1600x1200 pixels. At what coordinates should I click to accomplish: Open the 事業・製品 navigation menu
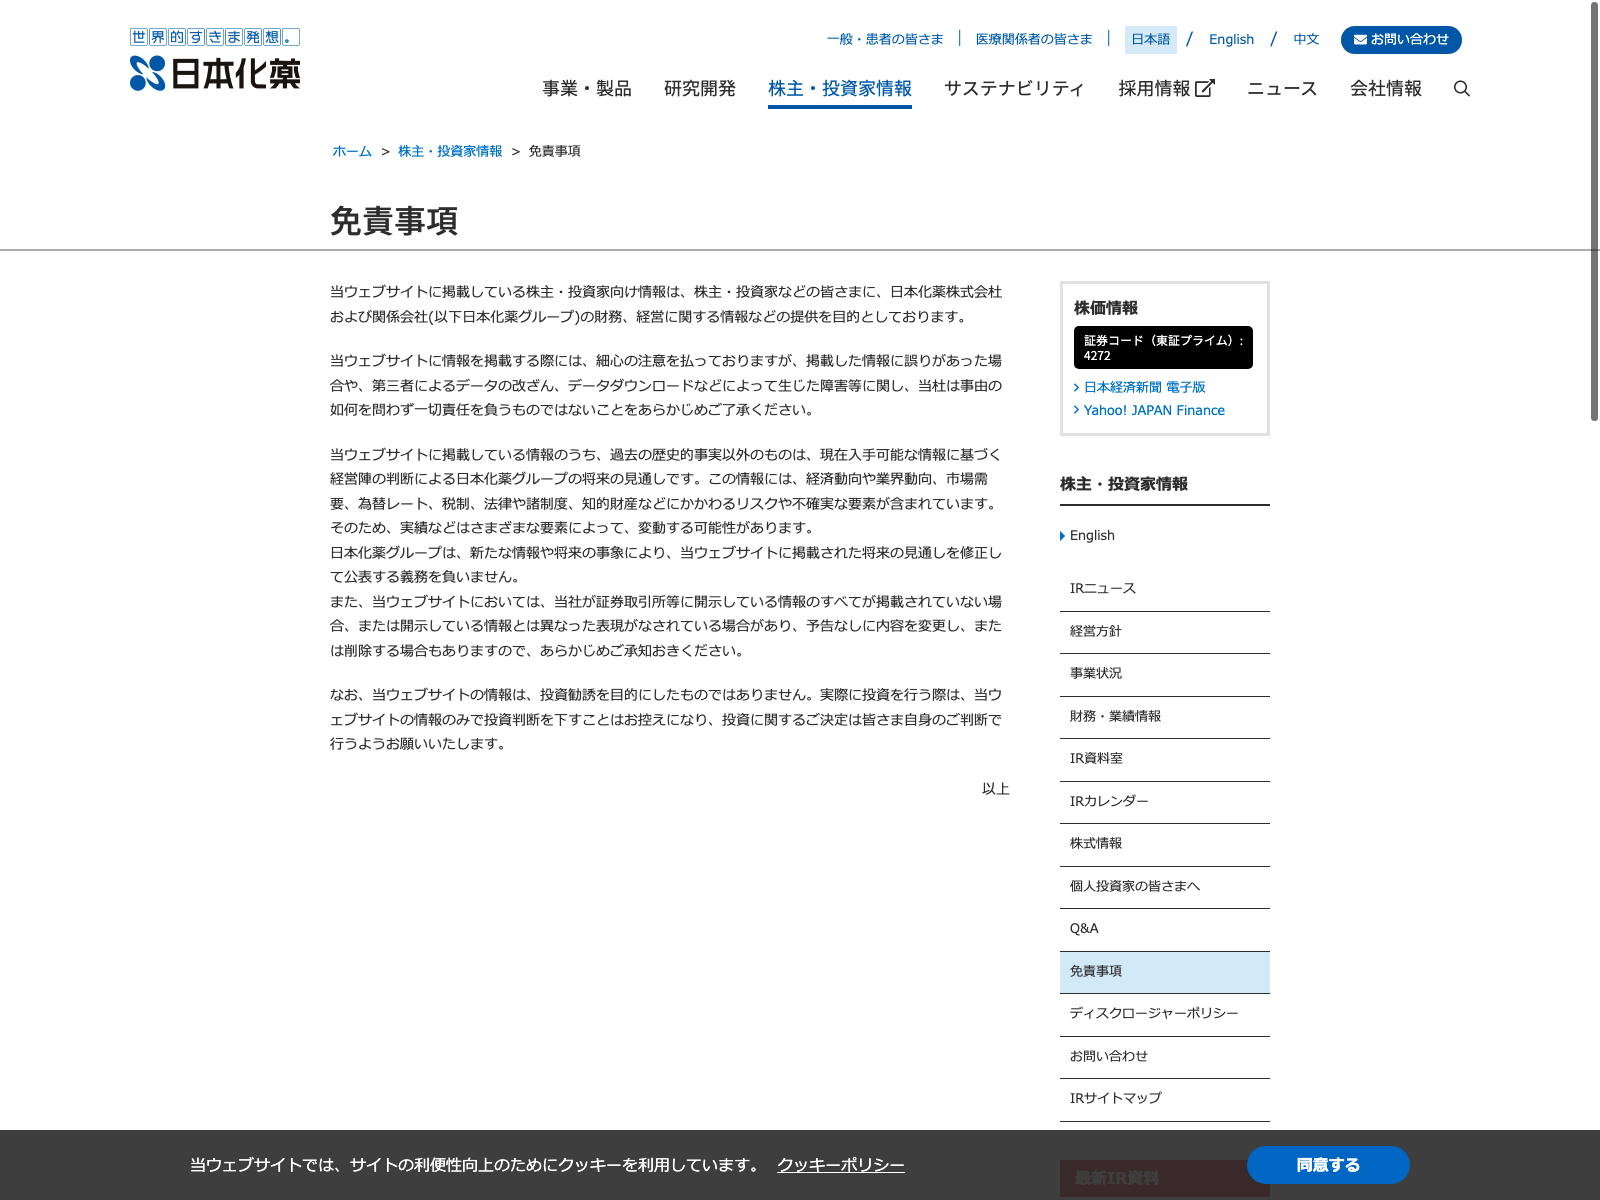coord(587,89)
